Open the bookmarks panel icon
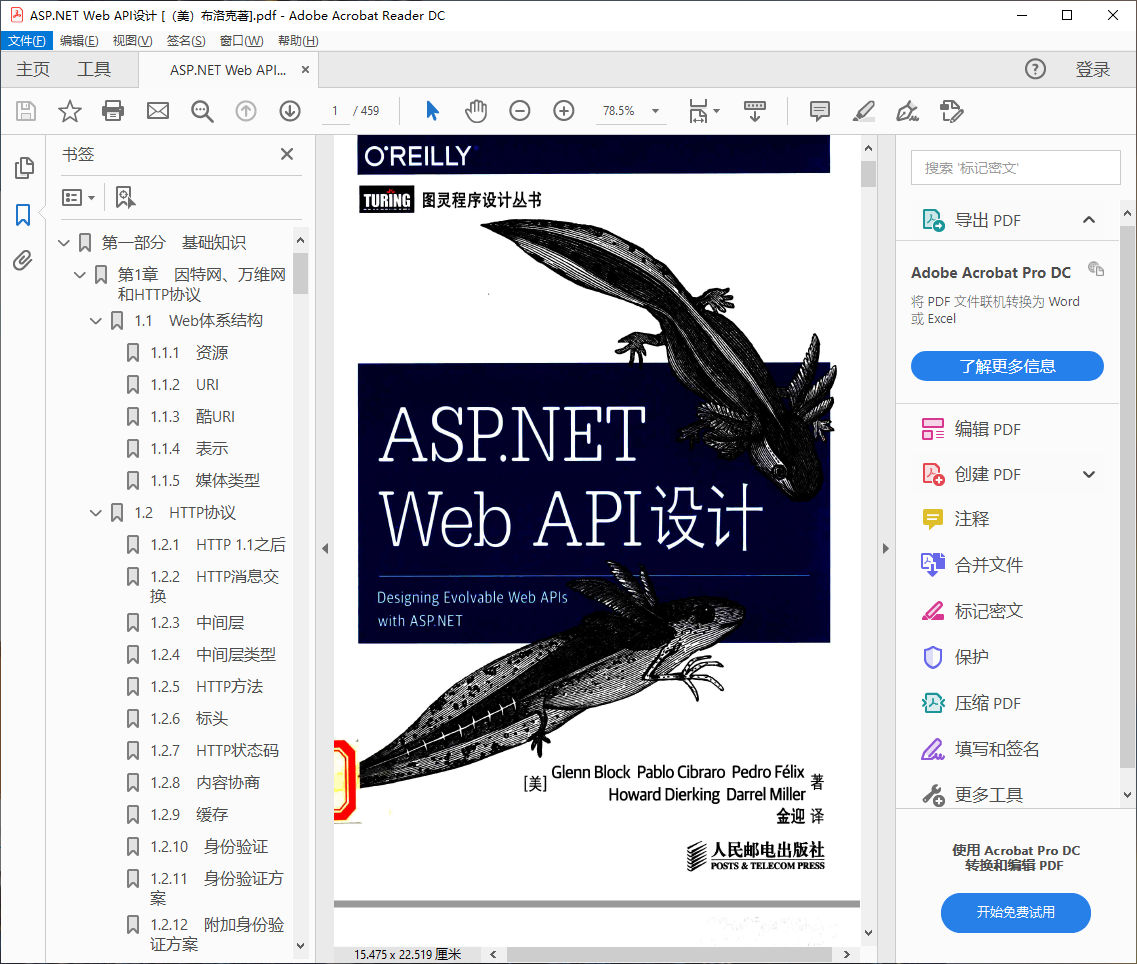The height and width of the screenshot is (964, 1137). click(x=23, y=215)
